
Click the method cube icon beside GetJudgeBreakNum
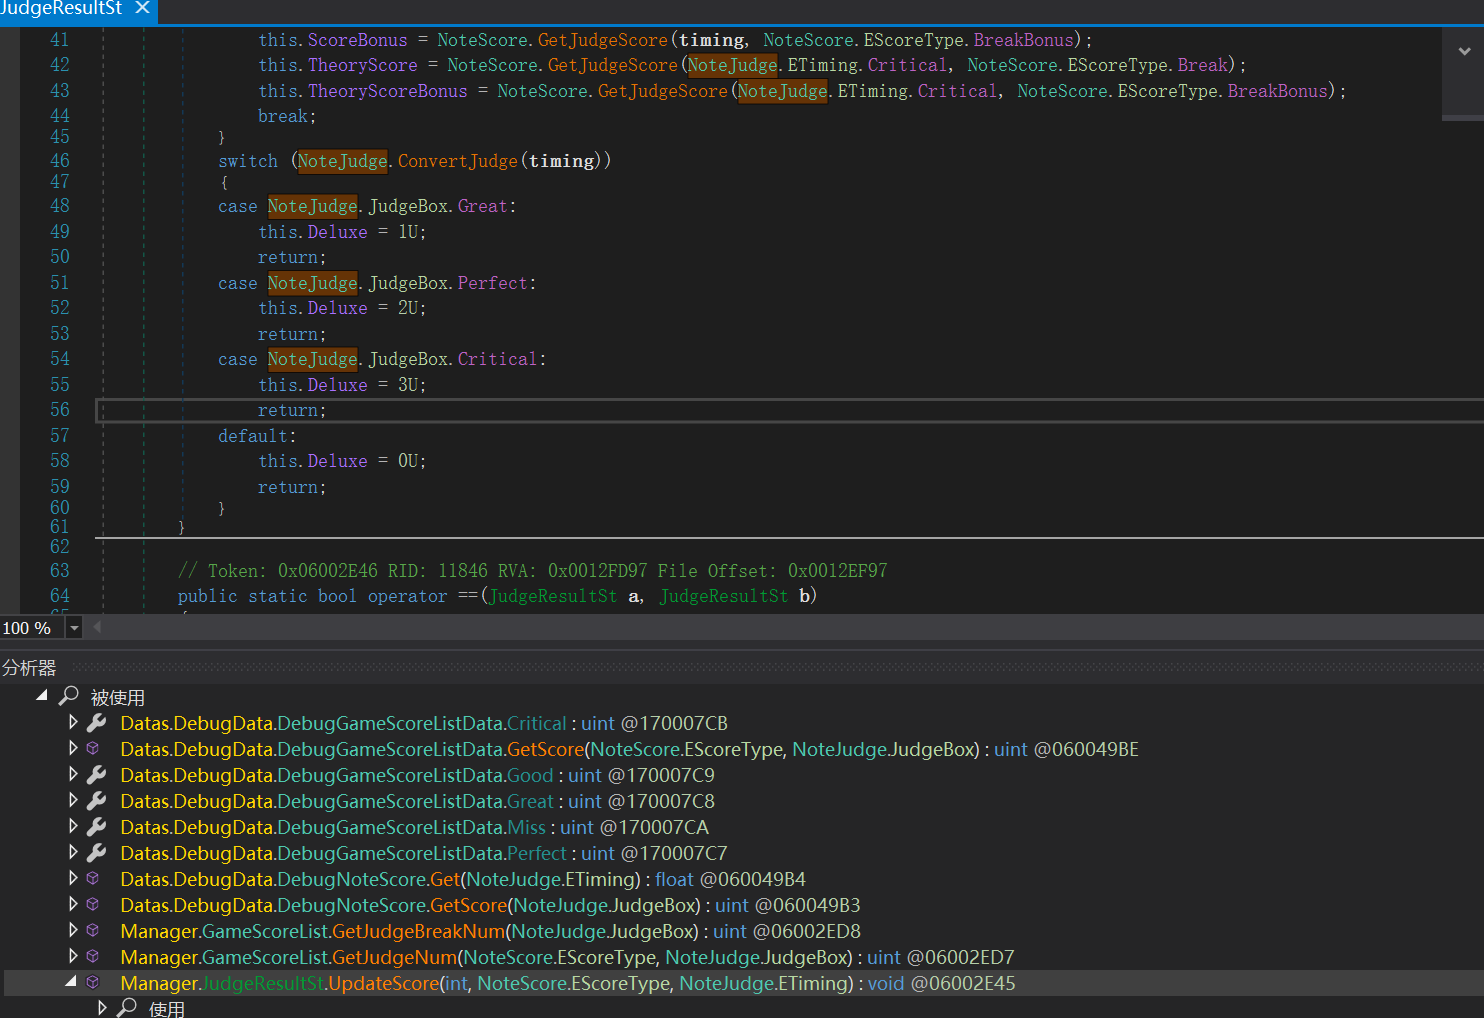point(93,930)
